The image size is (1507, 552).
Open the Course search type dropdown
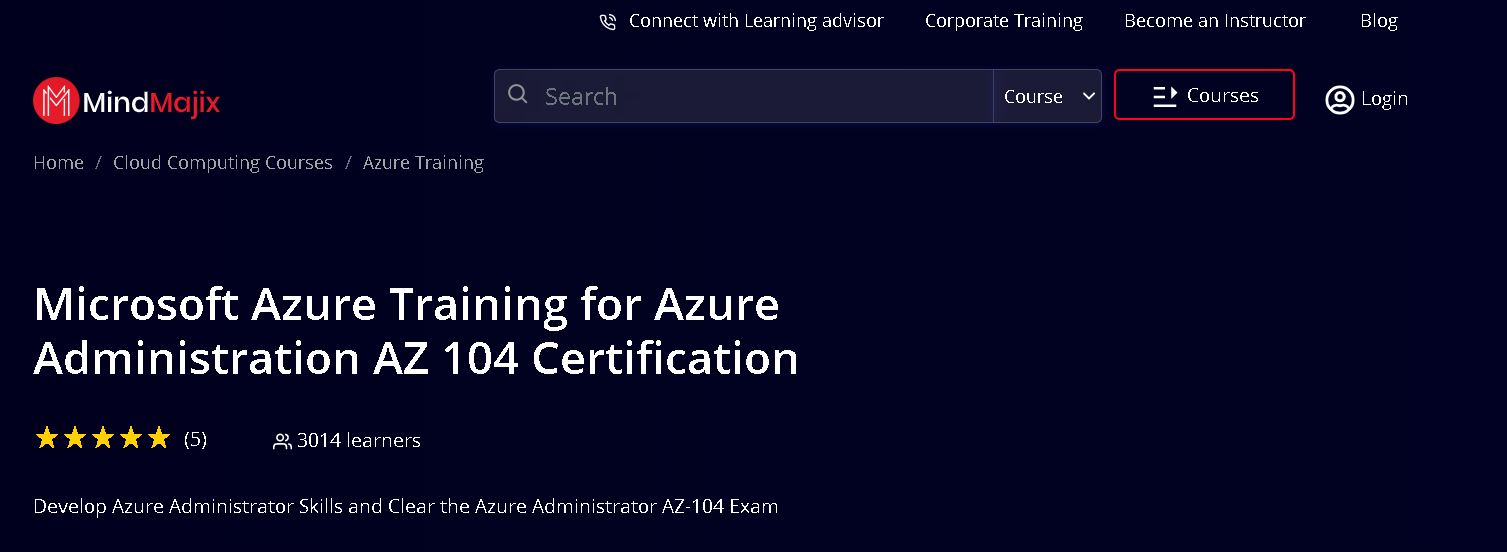(1047, 96)
